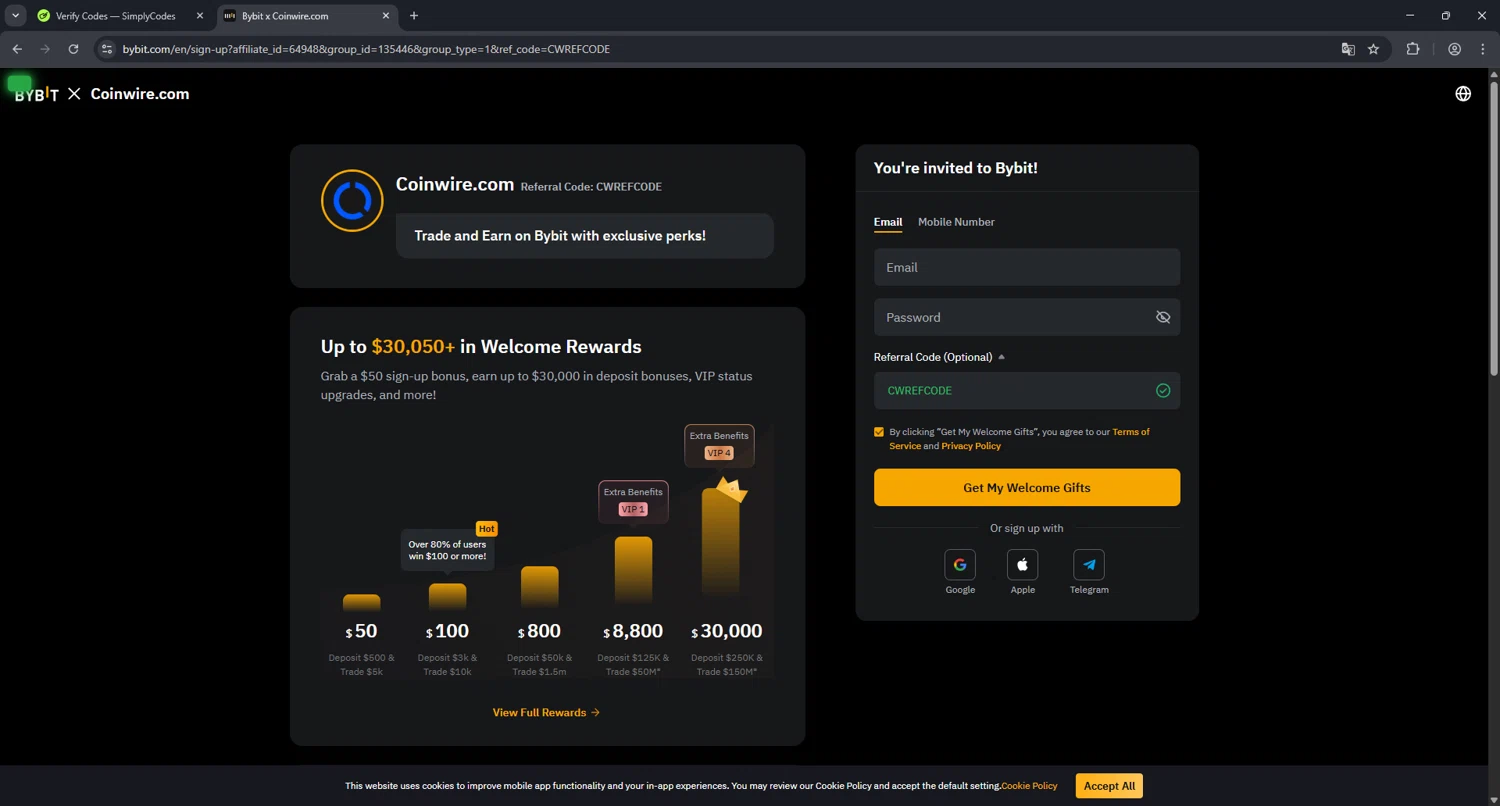The width and height of the screenshot is (1500, 806).
Task: Close the Bybit x Coinwire.com tab
Action: [x=388, y=16]
